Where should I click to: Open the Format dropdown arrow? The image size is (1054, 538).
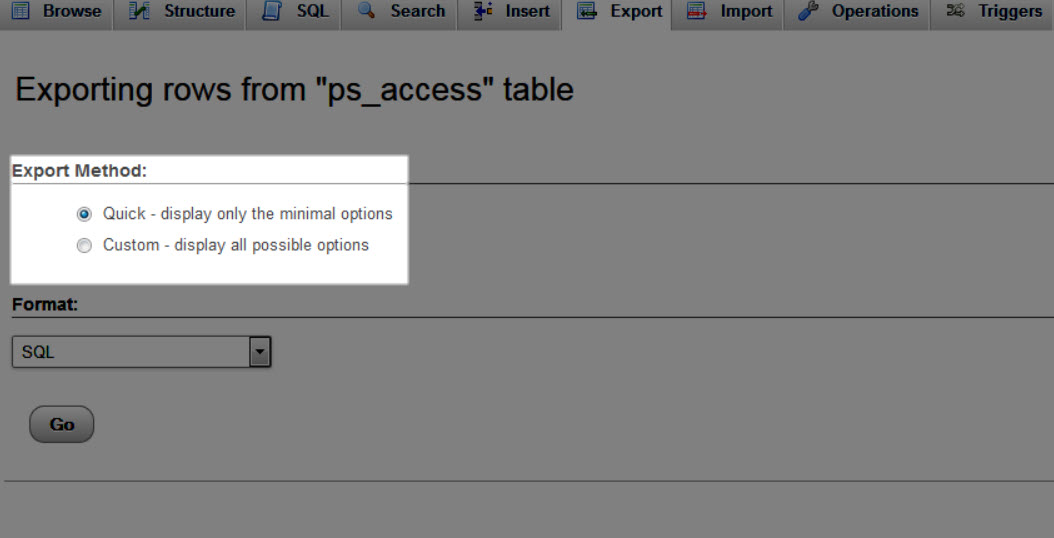click(x=260, y=352)
